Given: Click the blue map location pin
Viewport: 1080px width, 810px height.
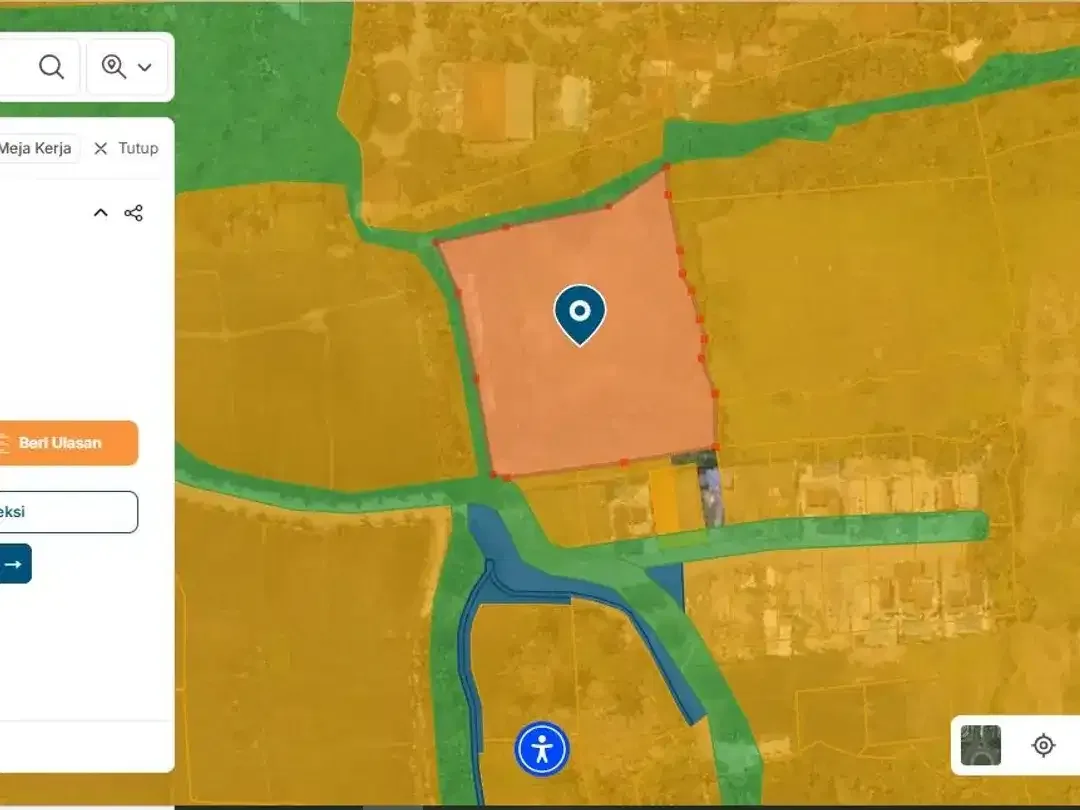Looking at the screenshot, I should 580,315.
